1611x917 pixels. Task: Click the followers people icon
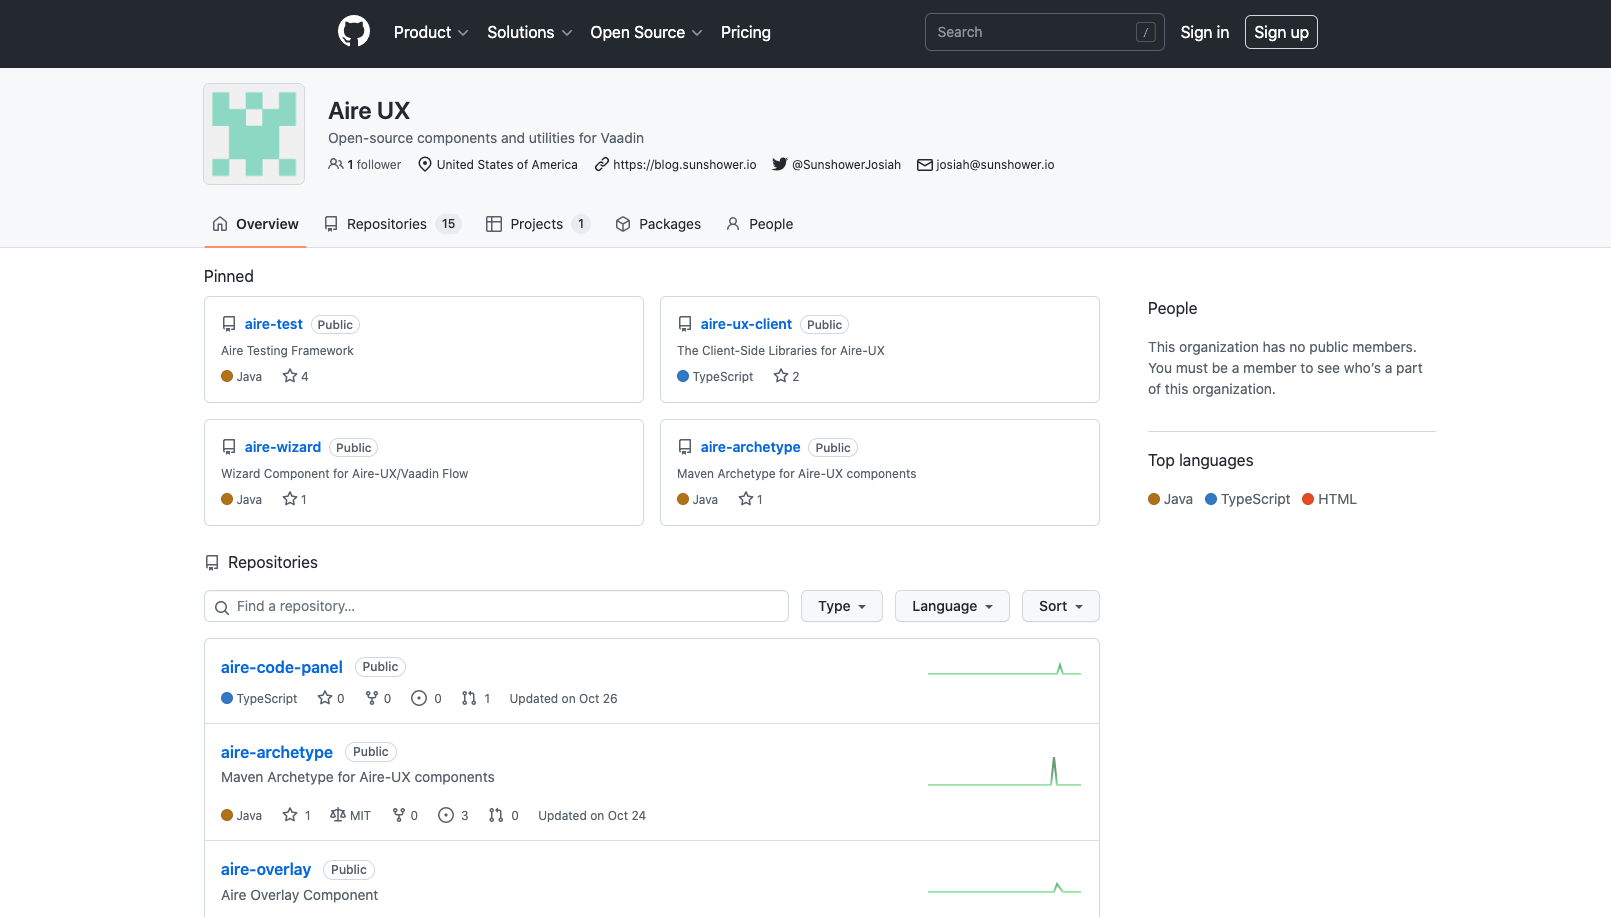pyautogui.click(x=336, y=164)
